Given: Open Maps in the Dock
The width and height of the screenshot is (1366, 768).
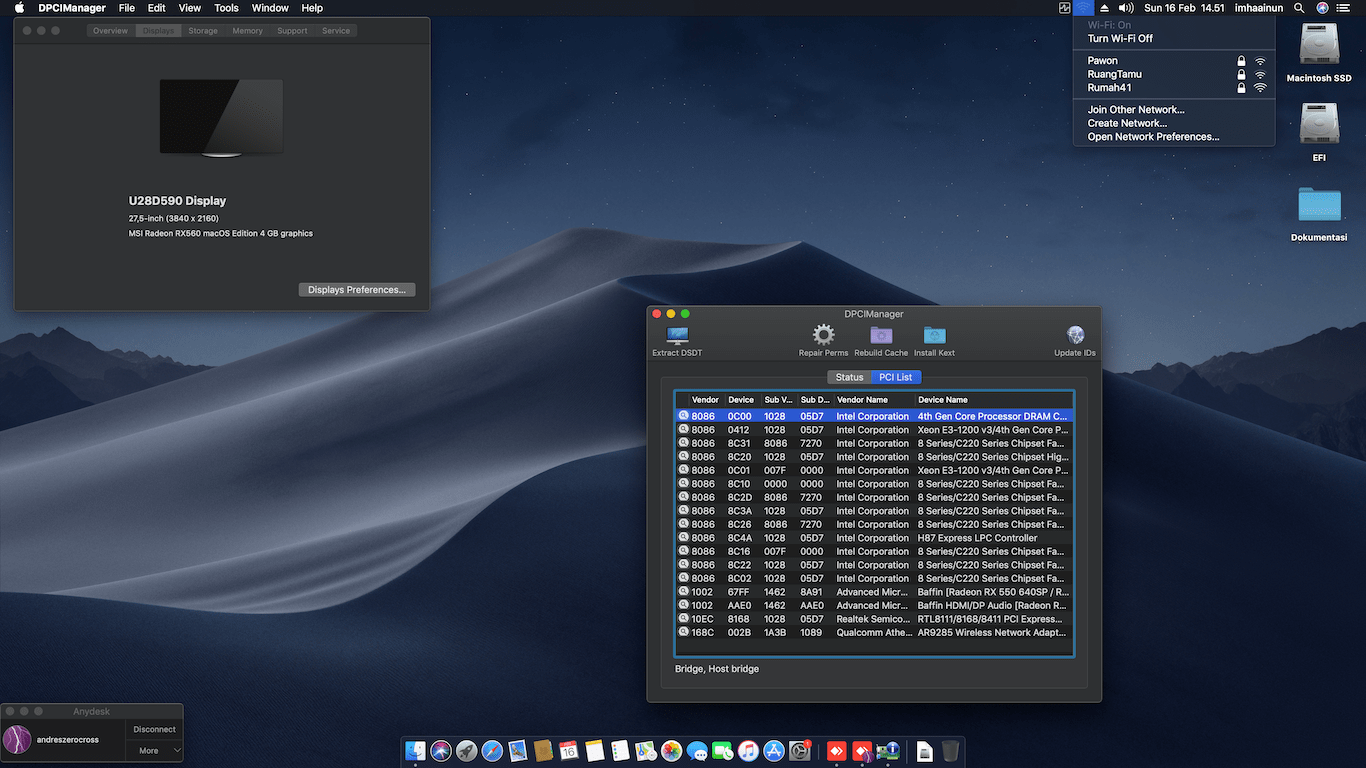Looking at the screenshot, I should (646, 751).
